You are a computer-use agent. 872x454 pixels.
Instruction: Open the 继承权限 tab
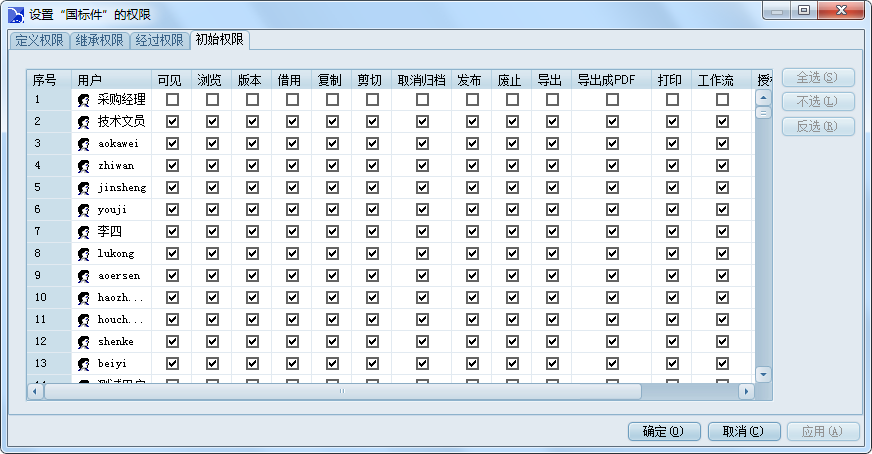point(99,41)
